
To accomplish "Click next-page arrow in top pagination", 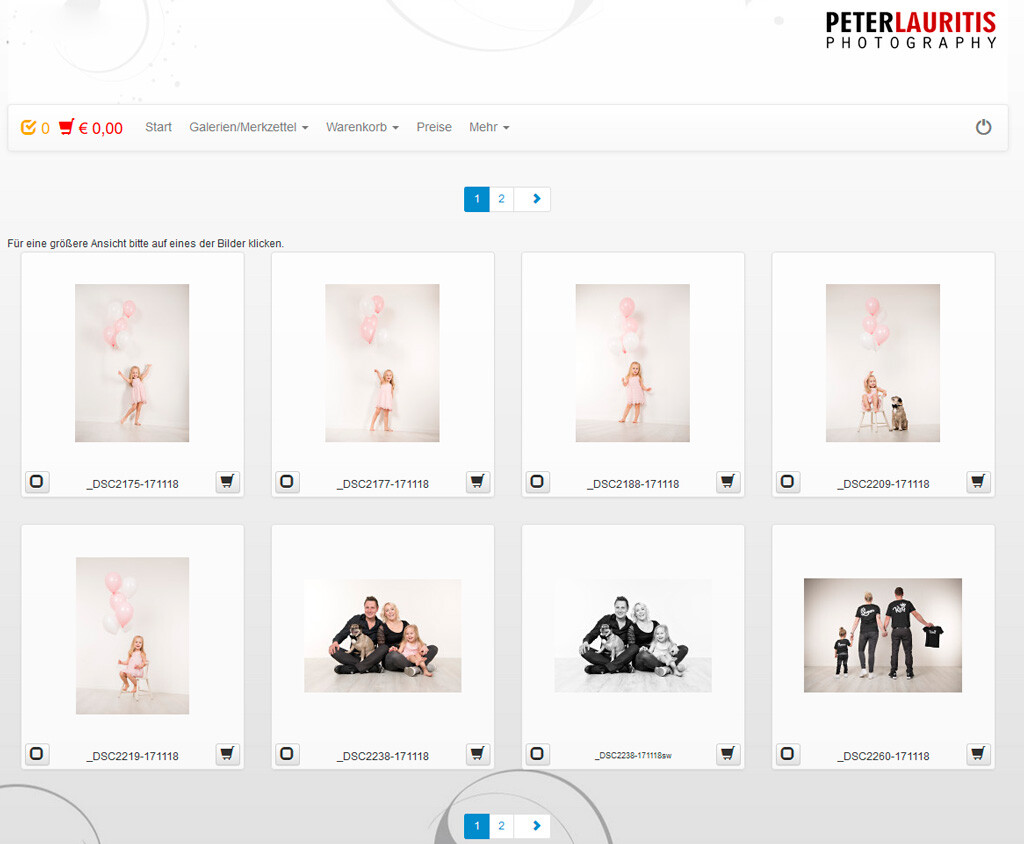I will (x=532, y=199).
